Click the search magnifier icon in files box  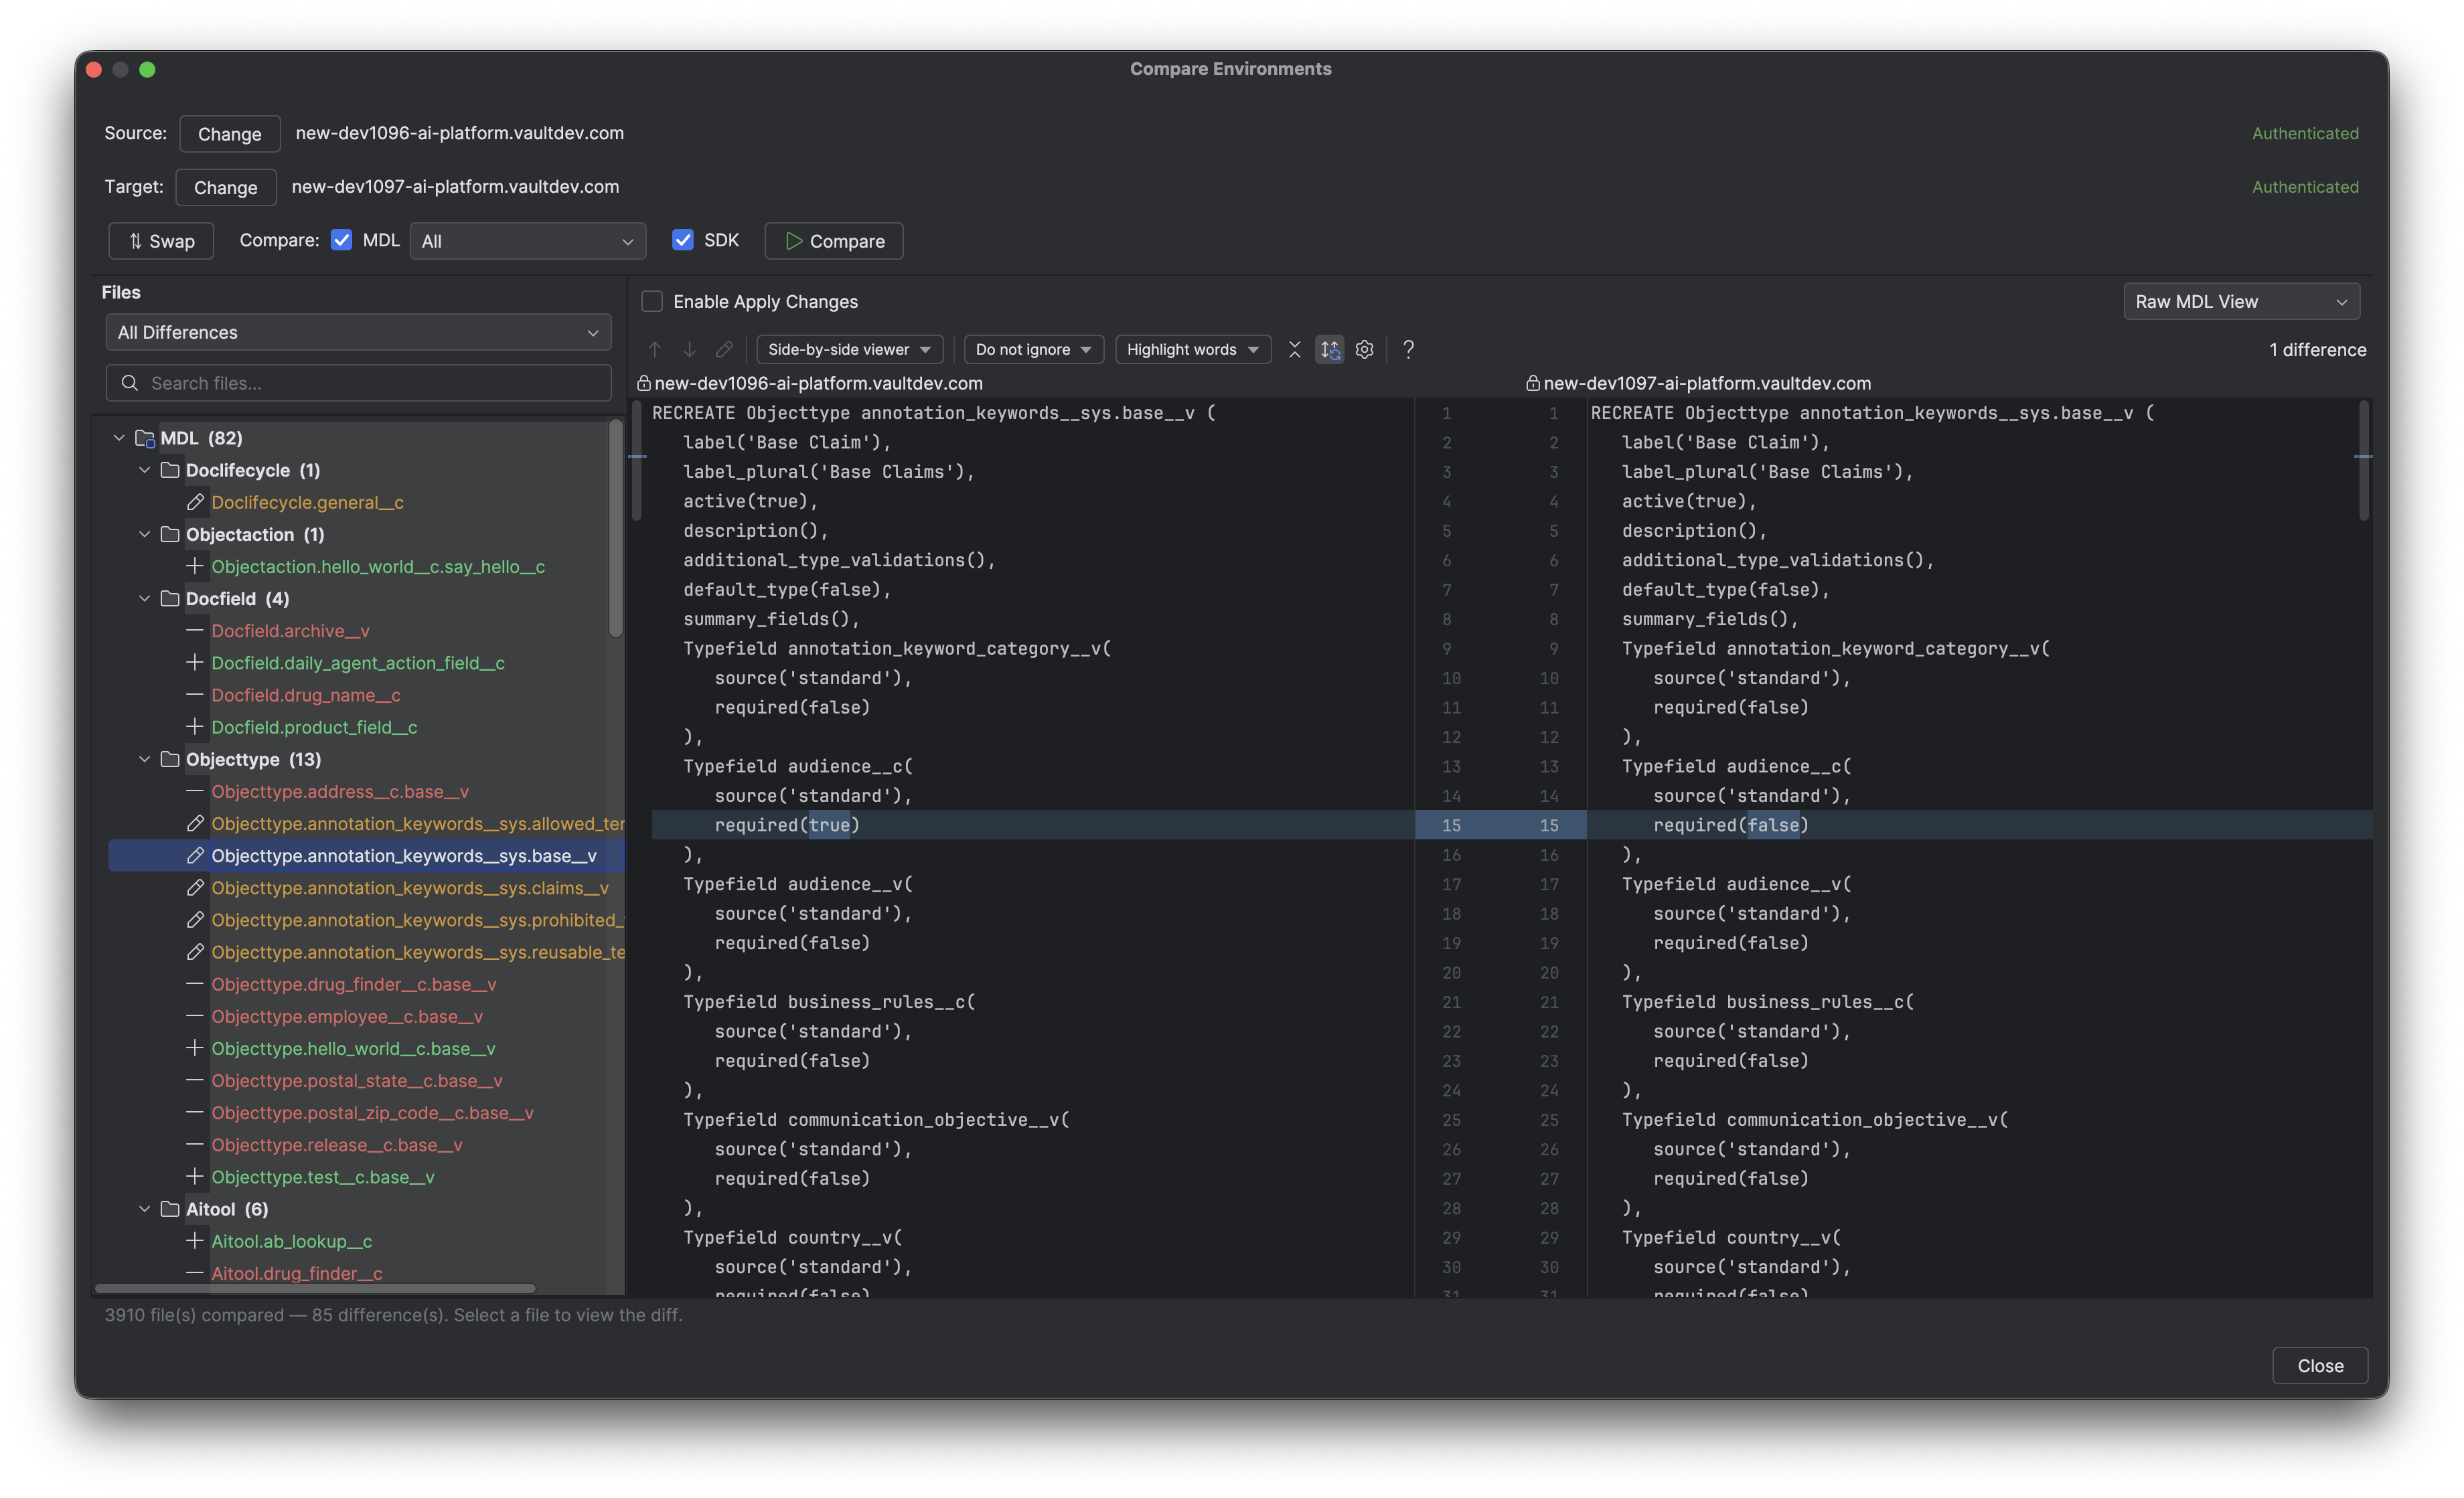(130, 383)
